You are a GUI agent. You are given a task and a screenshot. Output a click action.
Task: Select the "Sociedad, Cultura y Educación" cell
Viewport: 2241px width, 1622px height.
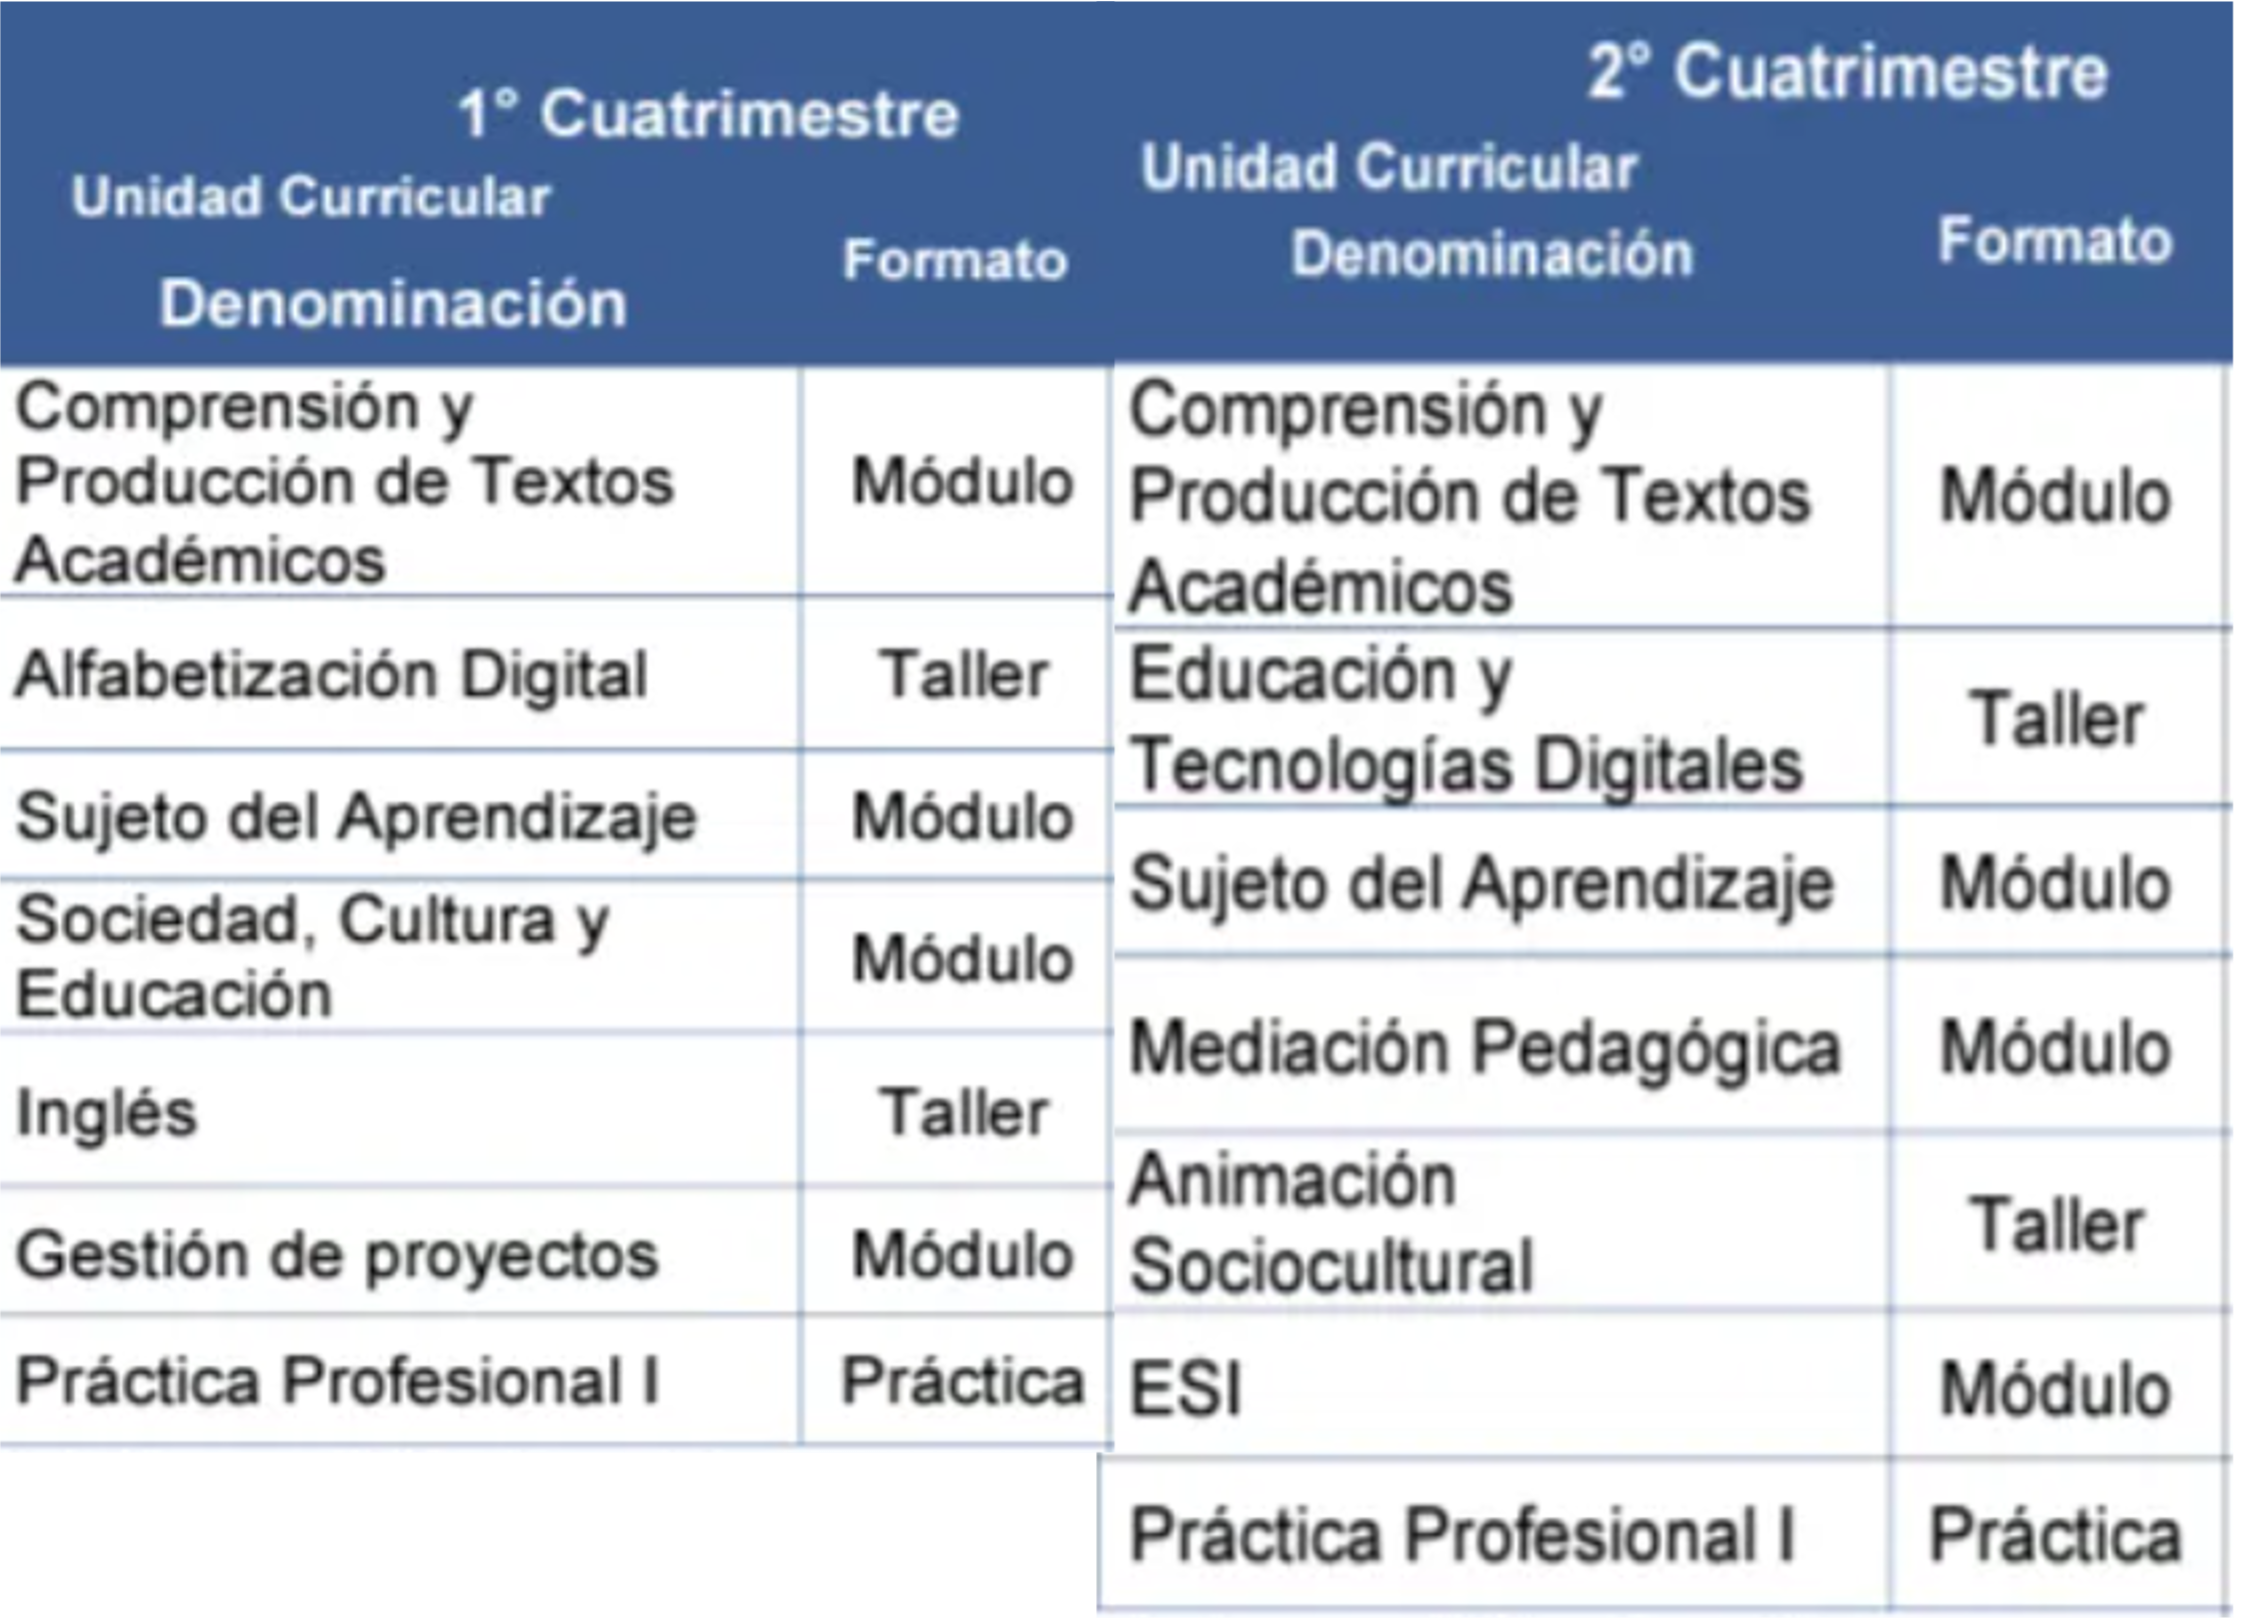point(312,956)
